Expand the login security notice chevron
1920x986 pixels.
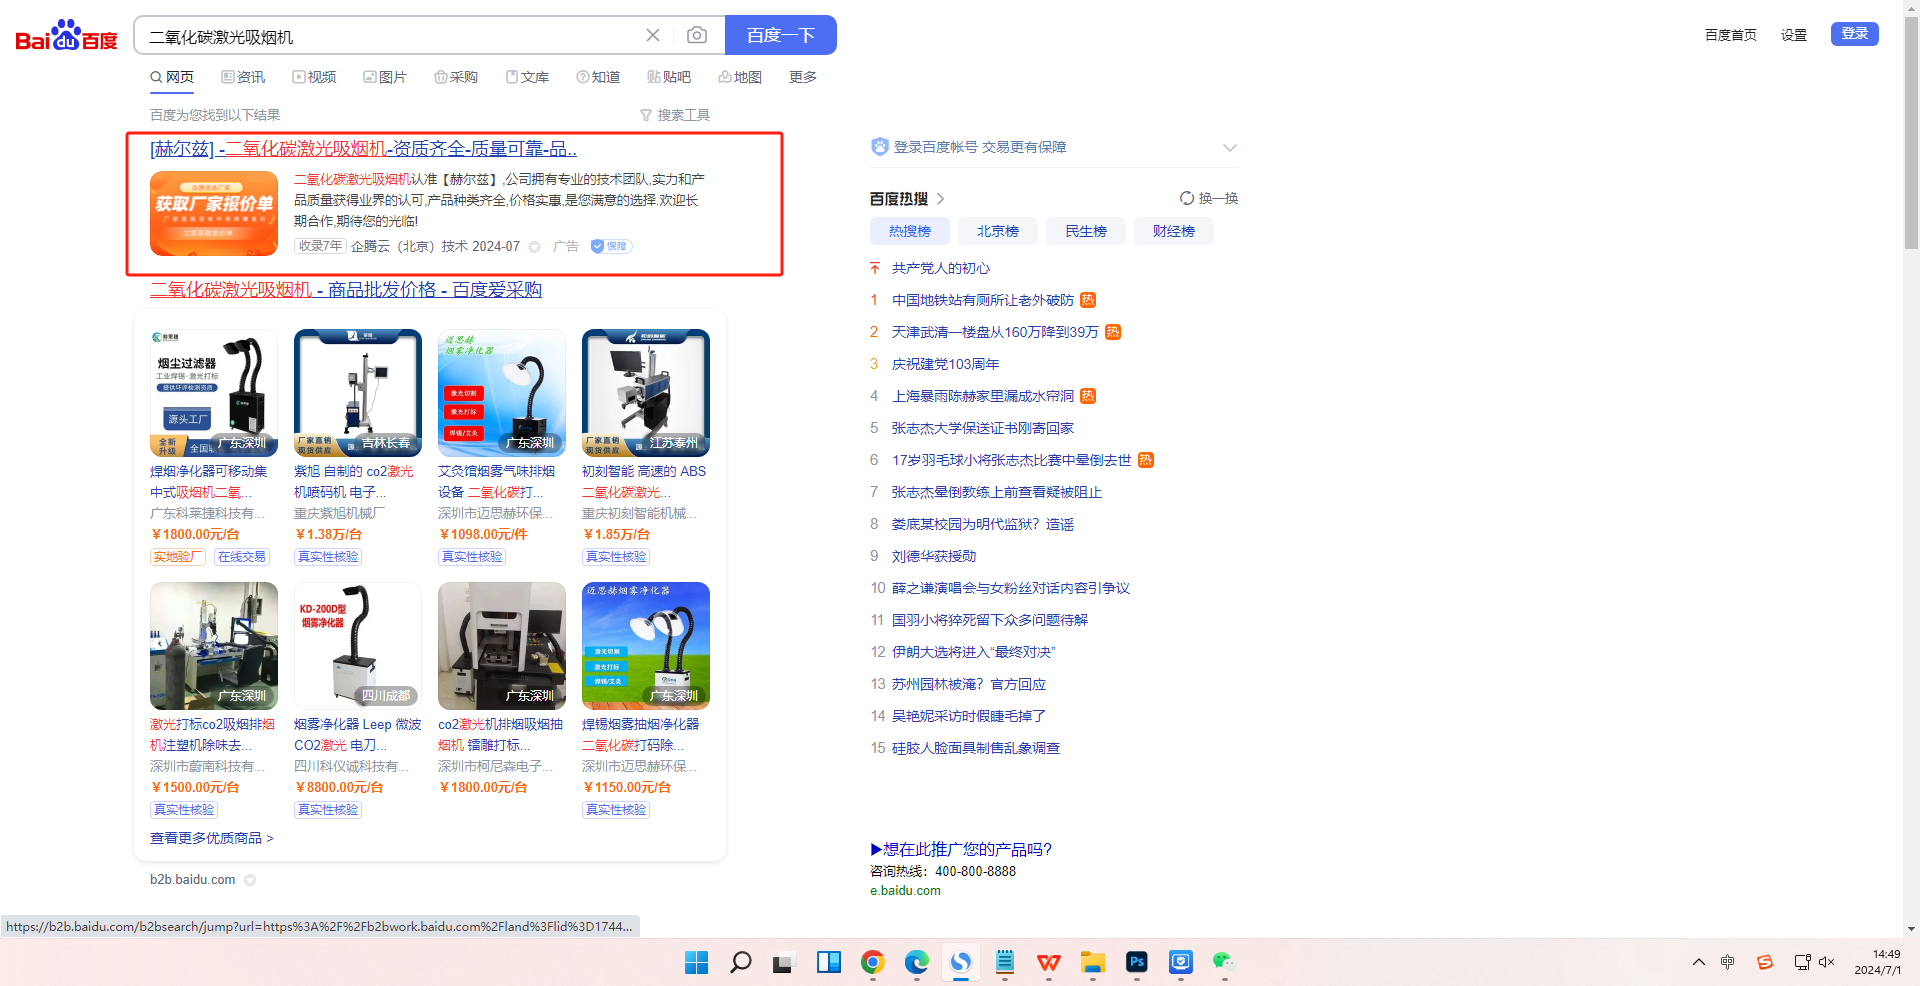click(x=1229, y=148)
